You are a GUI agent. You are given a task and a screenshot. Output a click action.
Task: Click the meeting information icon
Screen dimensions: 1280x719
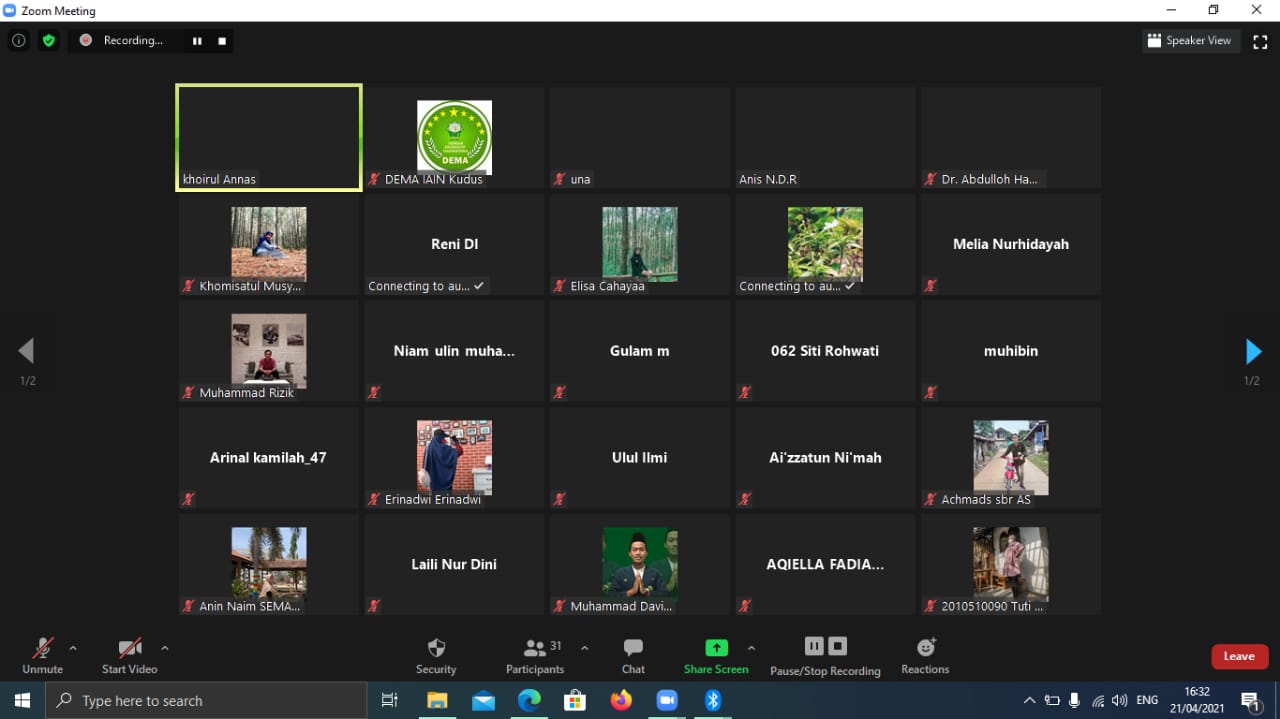click(x=18, y=41)
